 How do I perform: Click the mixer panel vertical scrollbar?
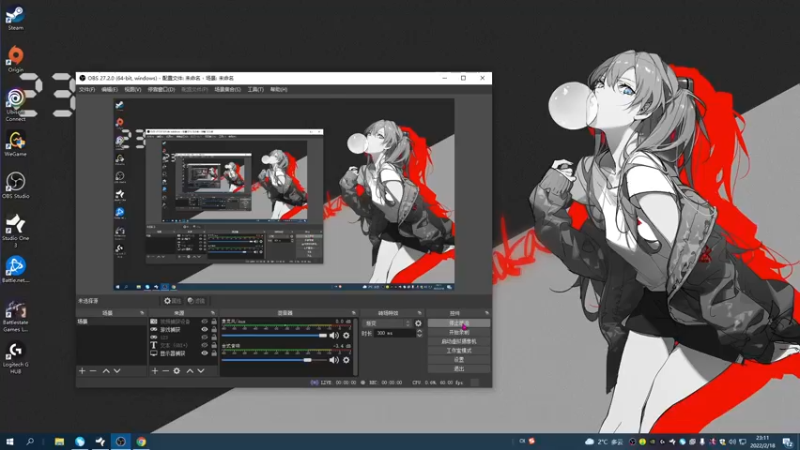tap(355, 347)
